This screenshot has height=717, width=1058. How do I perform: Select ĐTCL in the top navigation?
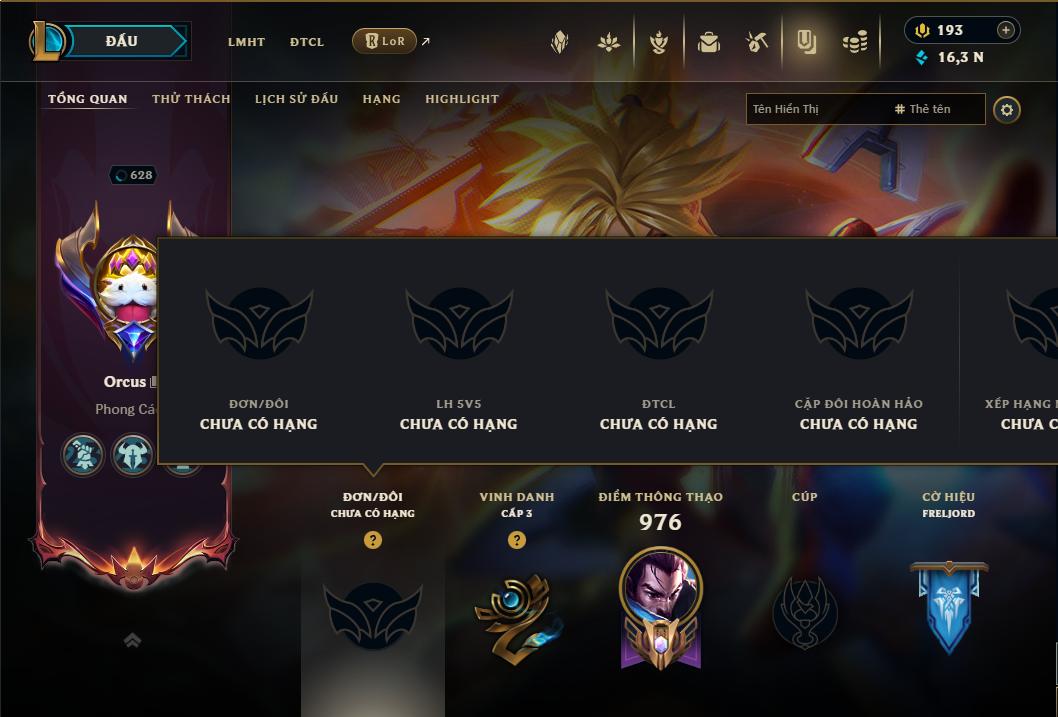[x=307, y=42]
